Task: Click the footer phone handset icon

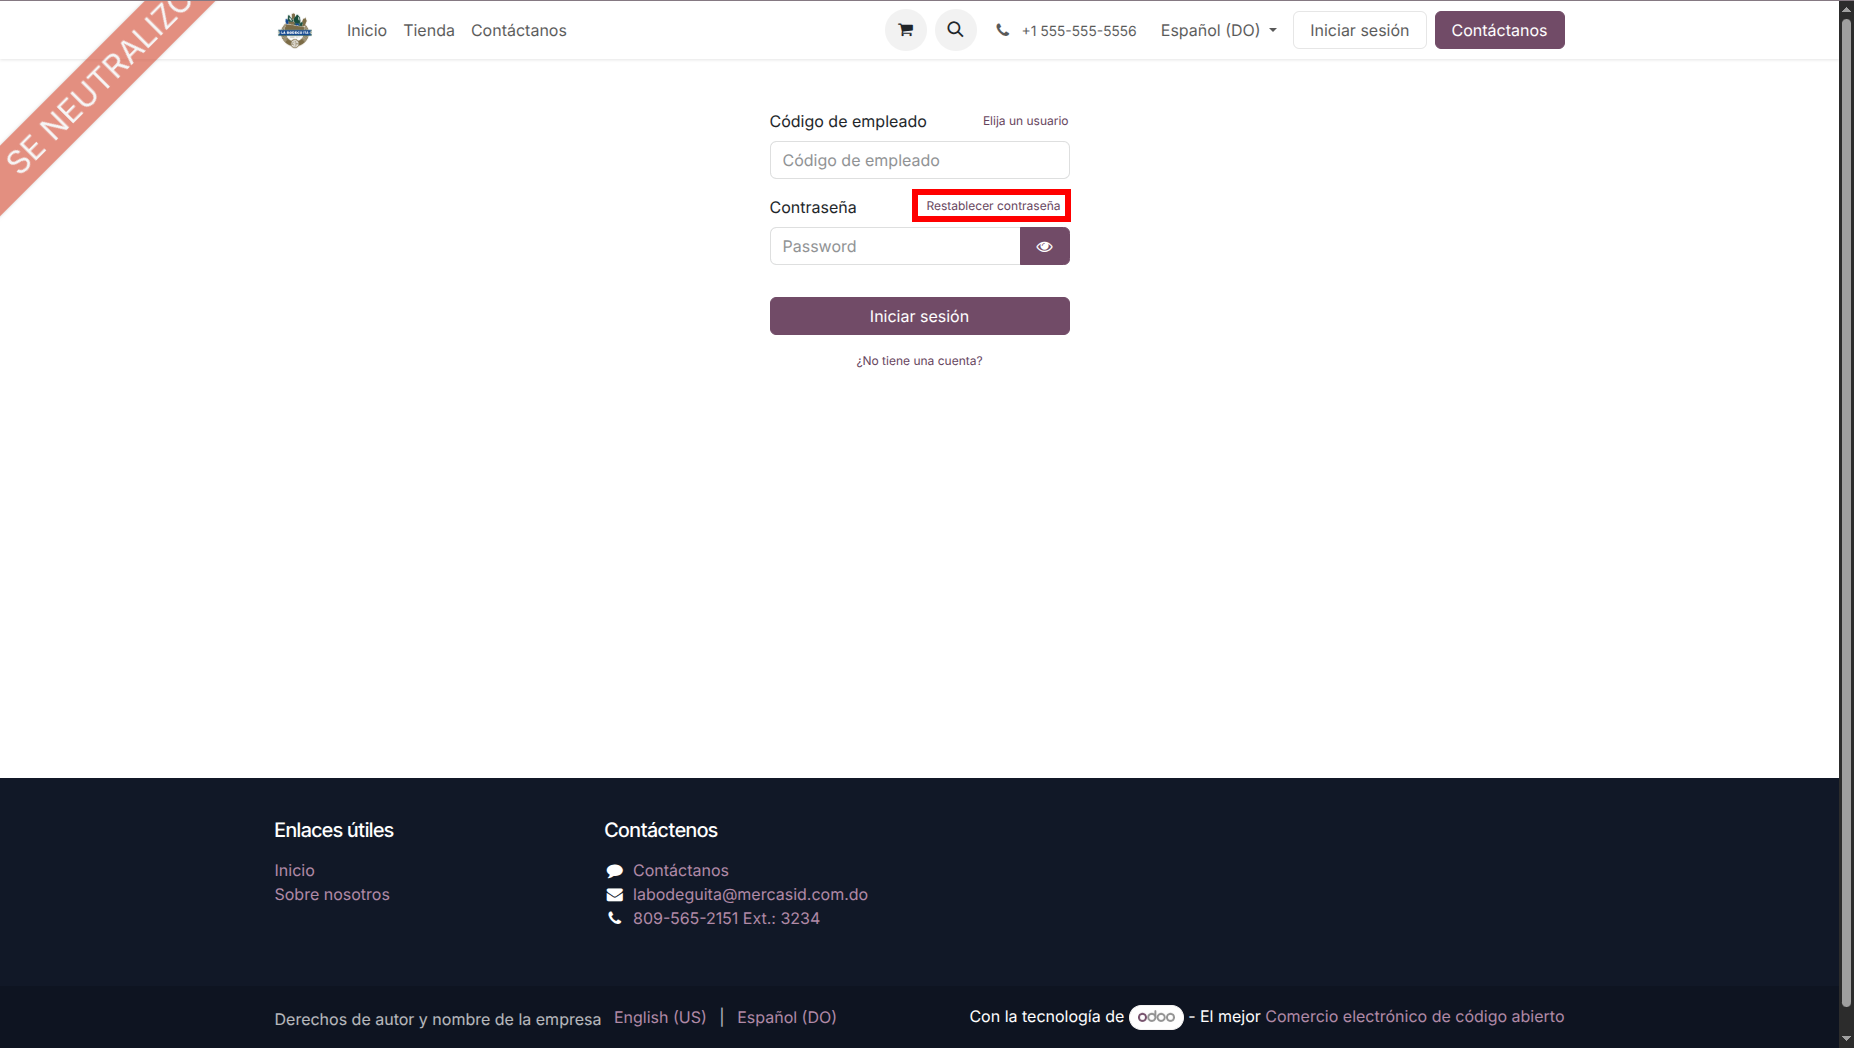Action: 614,919
